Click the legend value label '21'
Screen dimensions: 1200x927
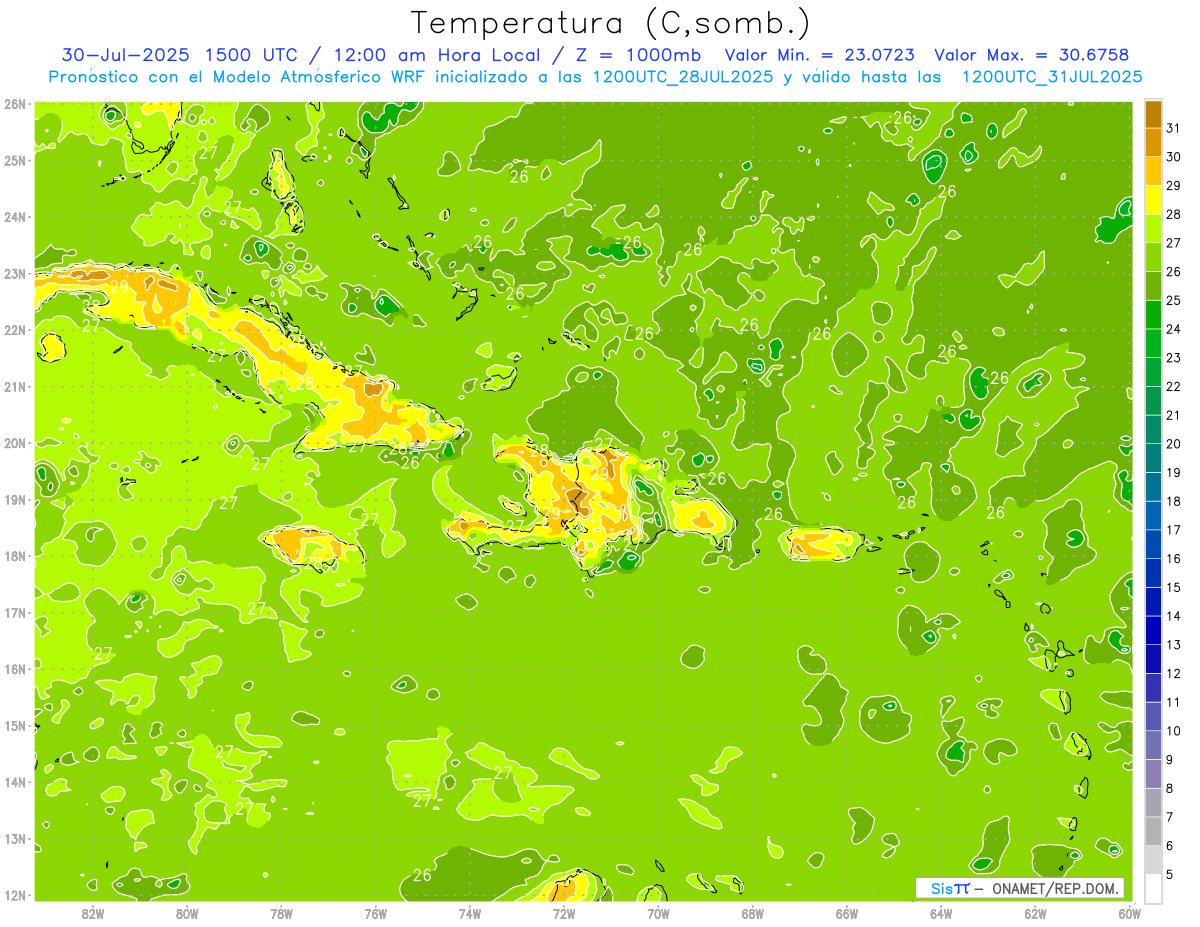pos(1173,415)
